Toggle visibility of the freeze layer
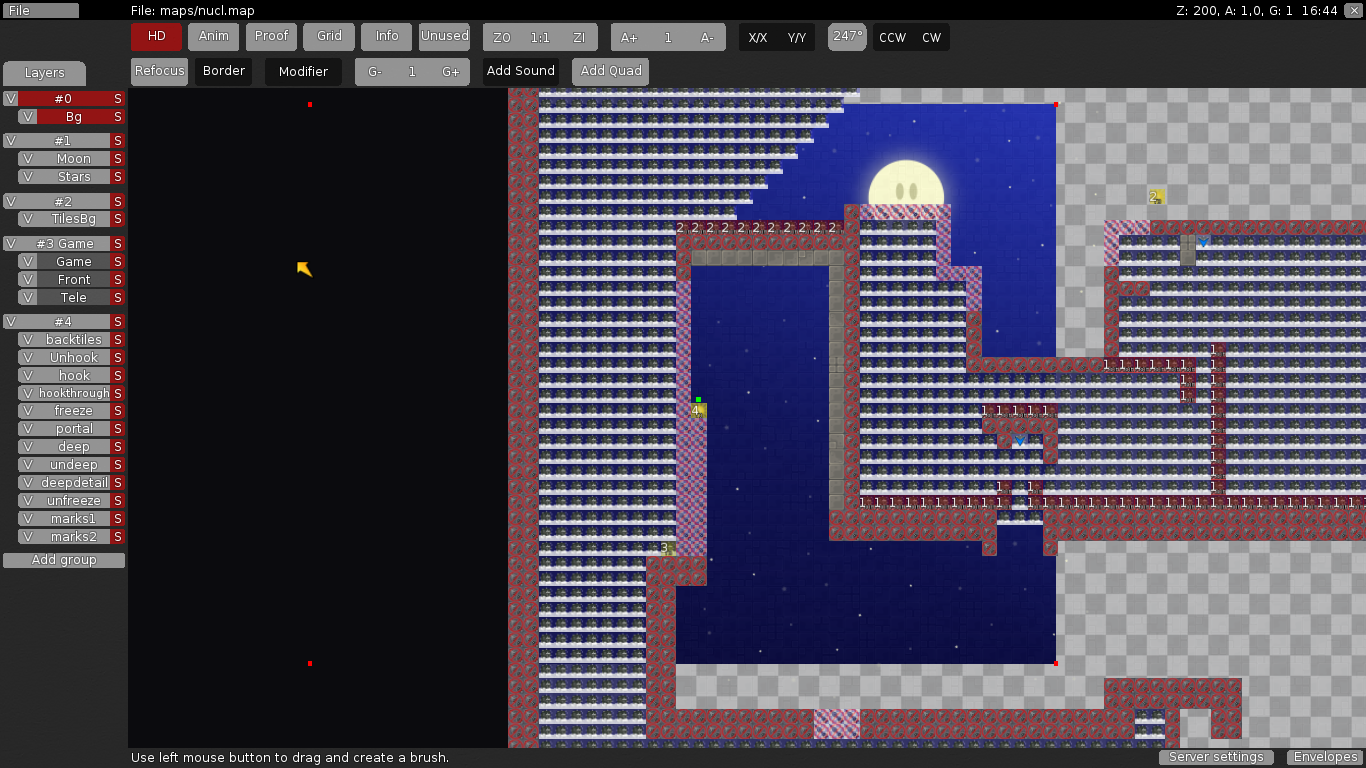This screenshot has width=1366, height=768. point(27,411)
